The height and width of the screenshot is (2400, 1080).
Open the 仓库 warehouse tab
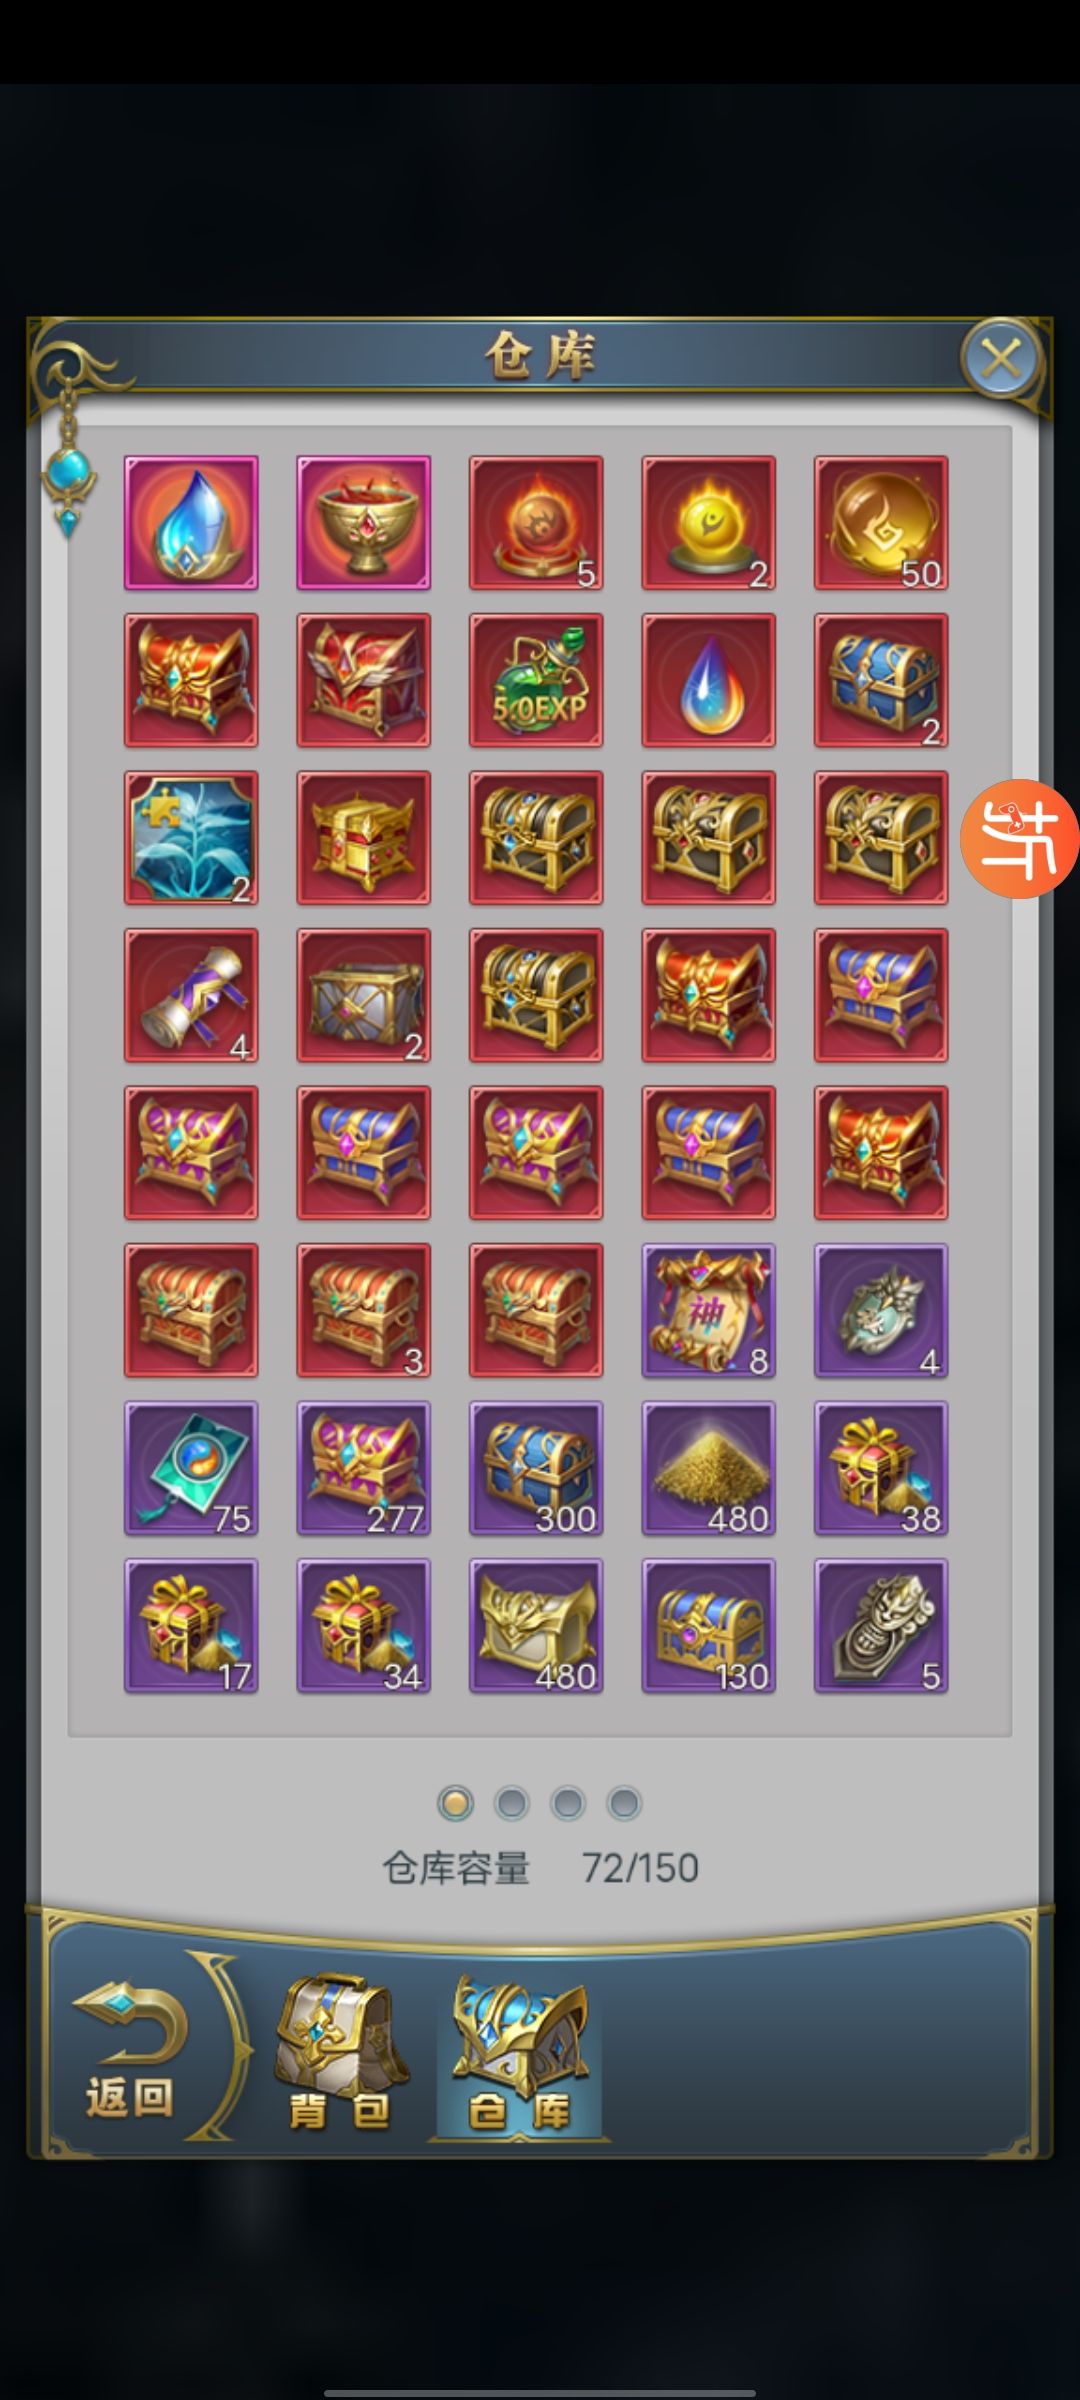pyautogui.click(x=519, y=2055)
